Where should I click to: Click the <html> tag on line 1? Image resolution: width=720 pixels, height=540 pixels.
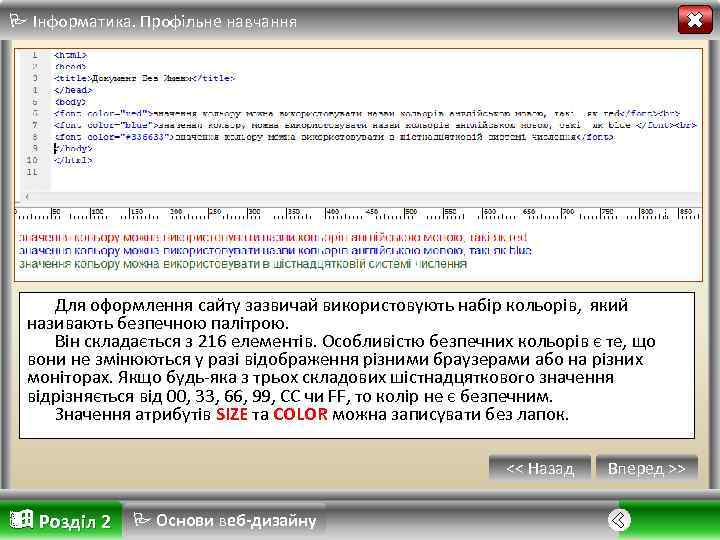click(x=70, y=55)
